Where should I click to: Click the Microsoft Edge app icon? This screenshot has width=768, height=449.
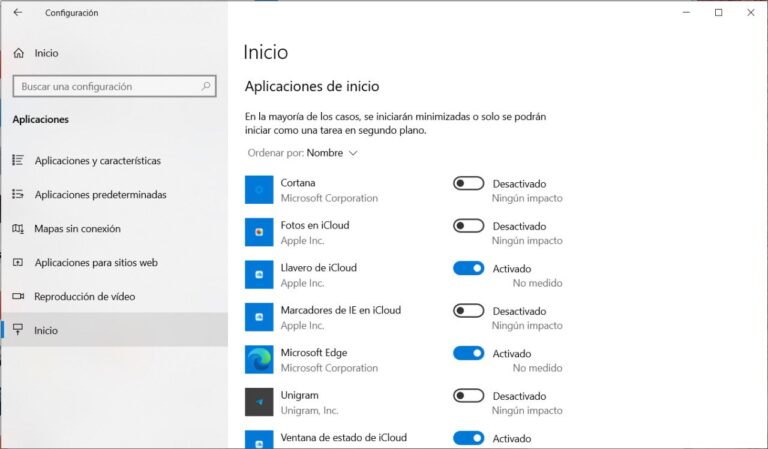click(x=259, y=359)
